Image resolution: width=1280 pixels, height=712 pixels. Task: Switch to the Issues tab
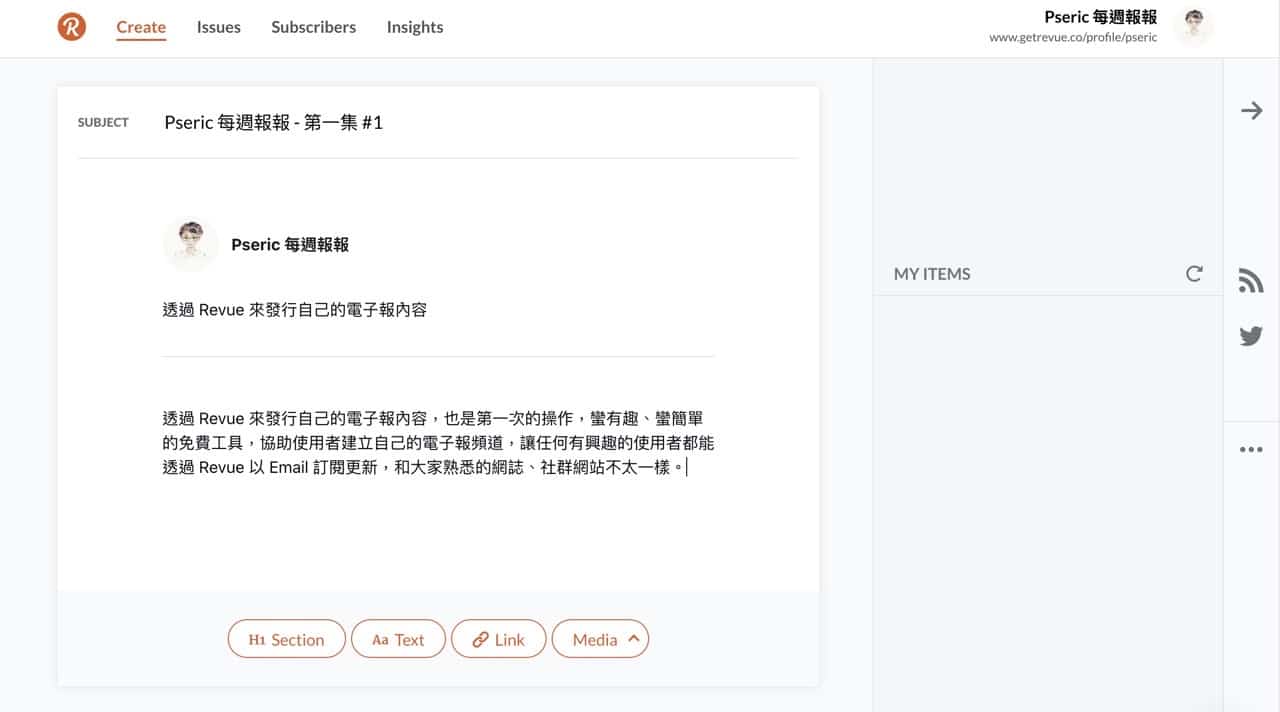click(218, 27)
